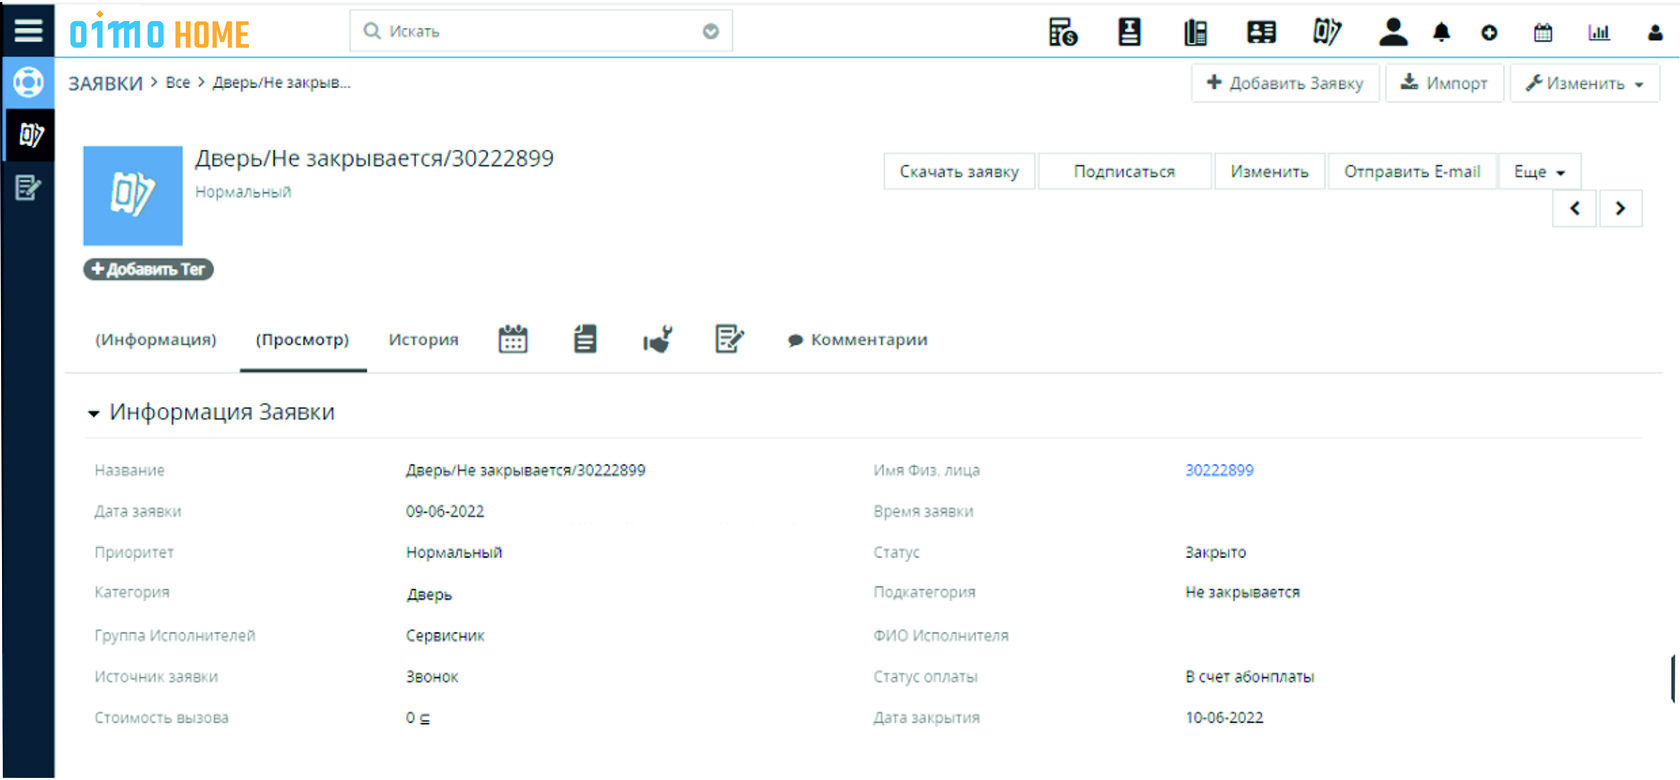This screenshot has height=780, width=1680.
Task: Click the user profile icon in the top bar
Action: click(1655, 33)
